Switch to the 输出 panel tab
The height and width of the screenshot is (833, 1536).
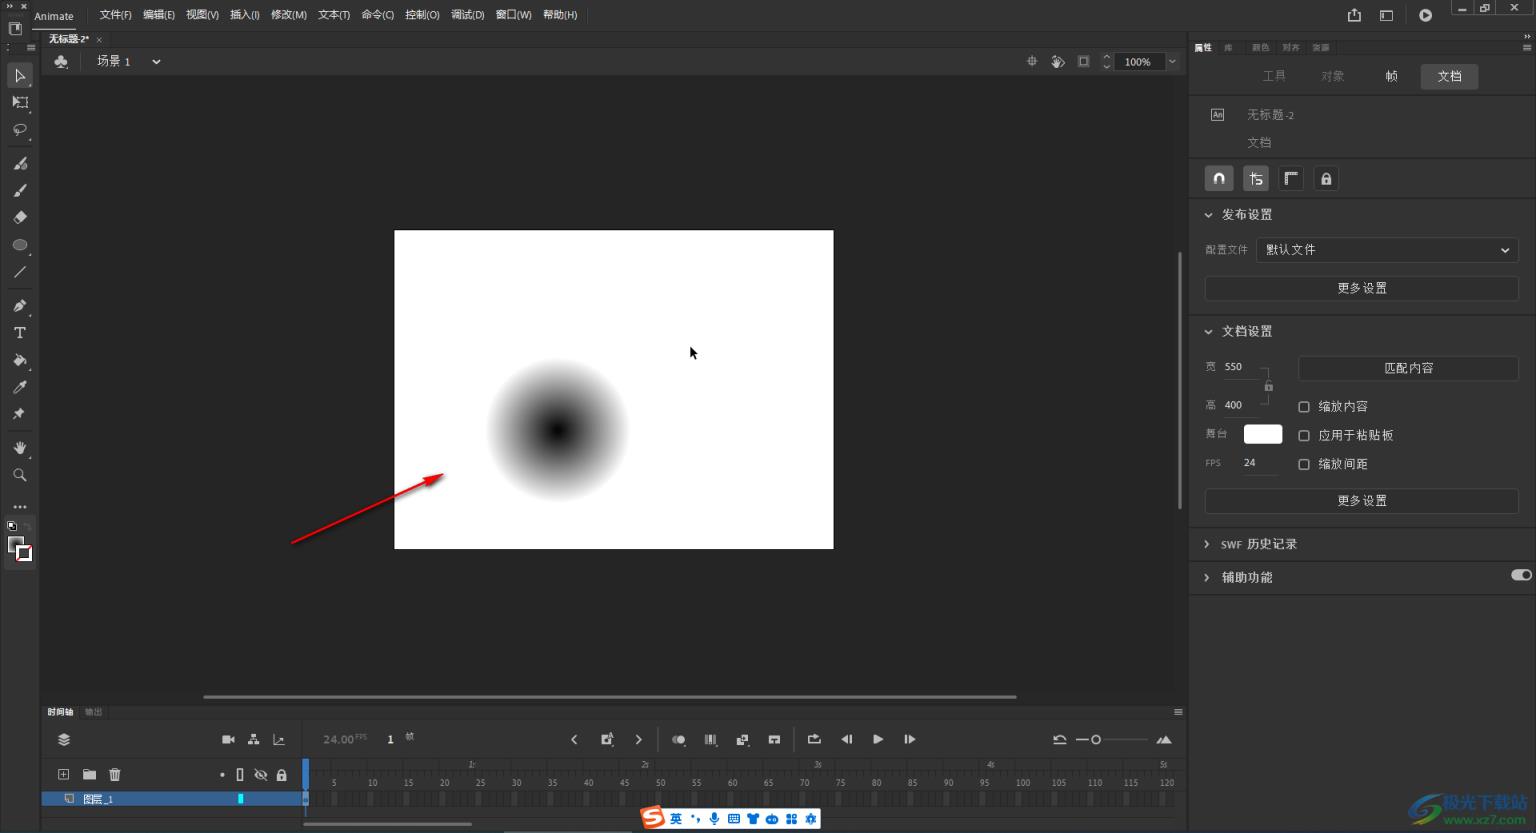pos(93,712)
